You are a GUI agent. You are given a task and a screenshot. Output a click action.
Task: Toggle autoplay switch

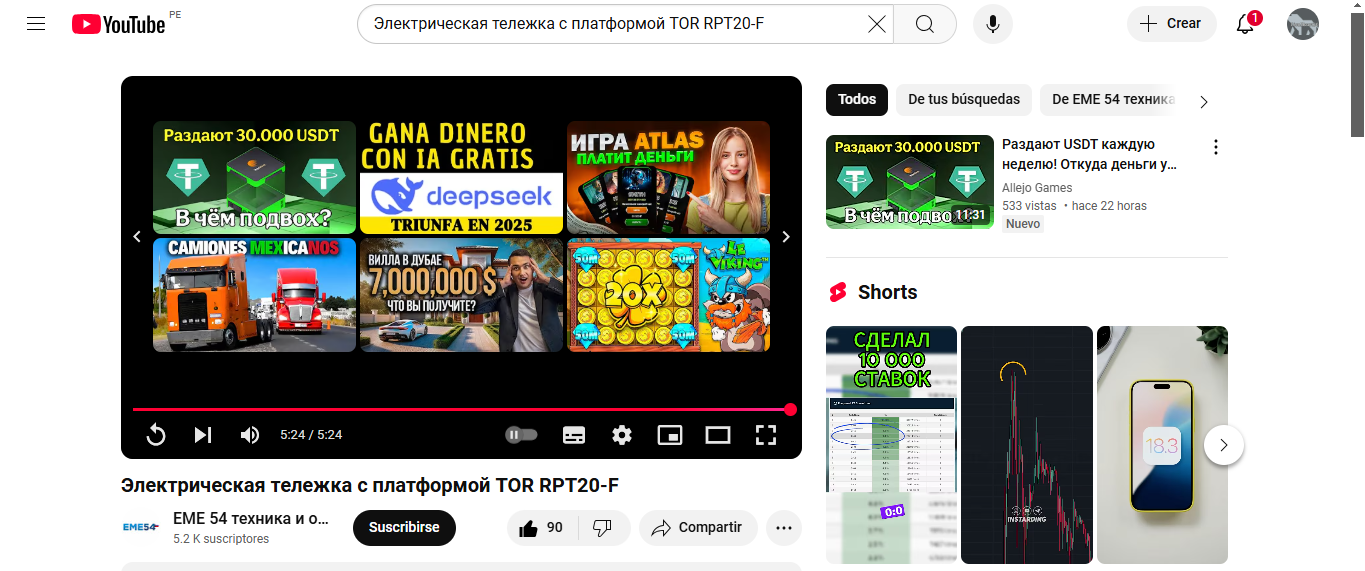click(x=521, y=434)
